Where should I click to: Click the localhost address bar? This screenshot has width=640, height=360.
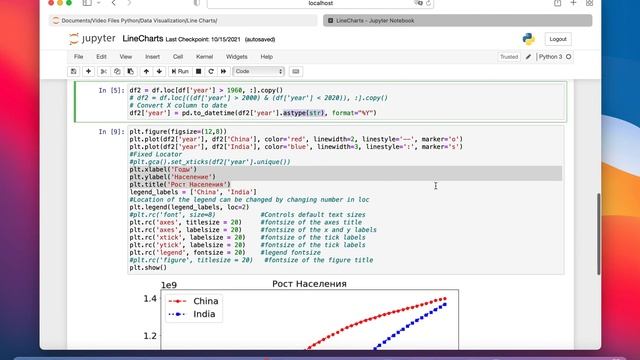[x=320, y=3]
